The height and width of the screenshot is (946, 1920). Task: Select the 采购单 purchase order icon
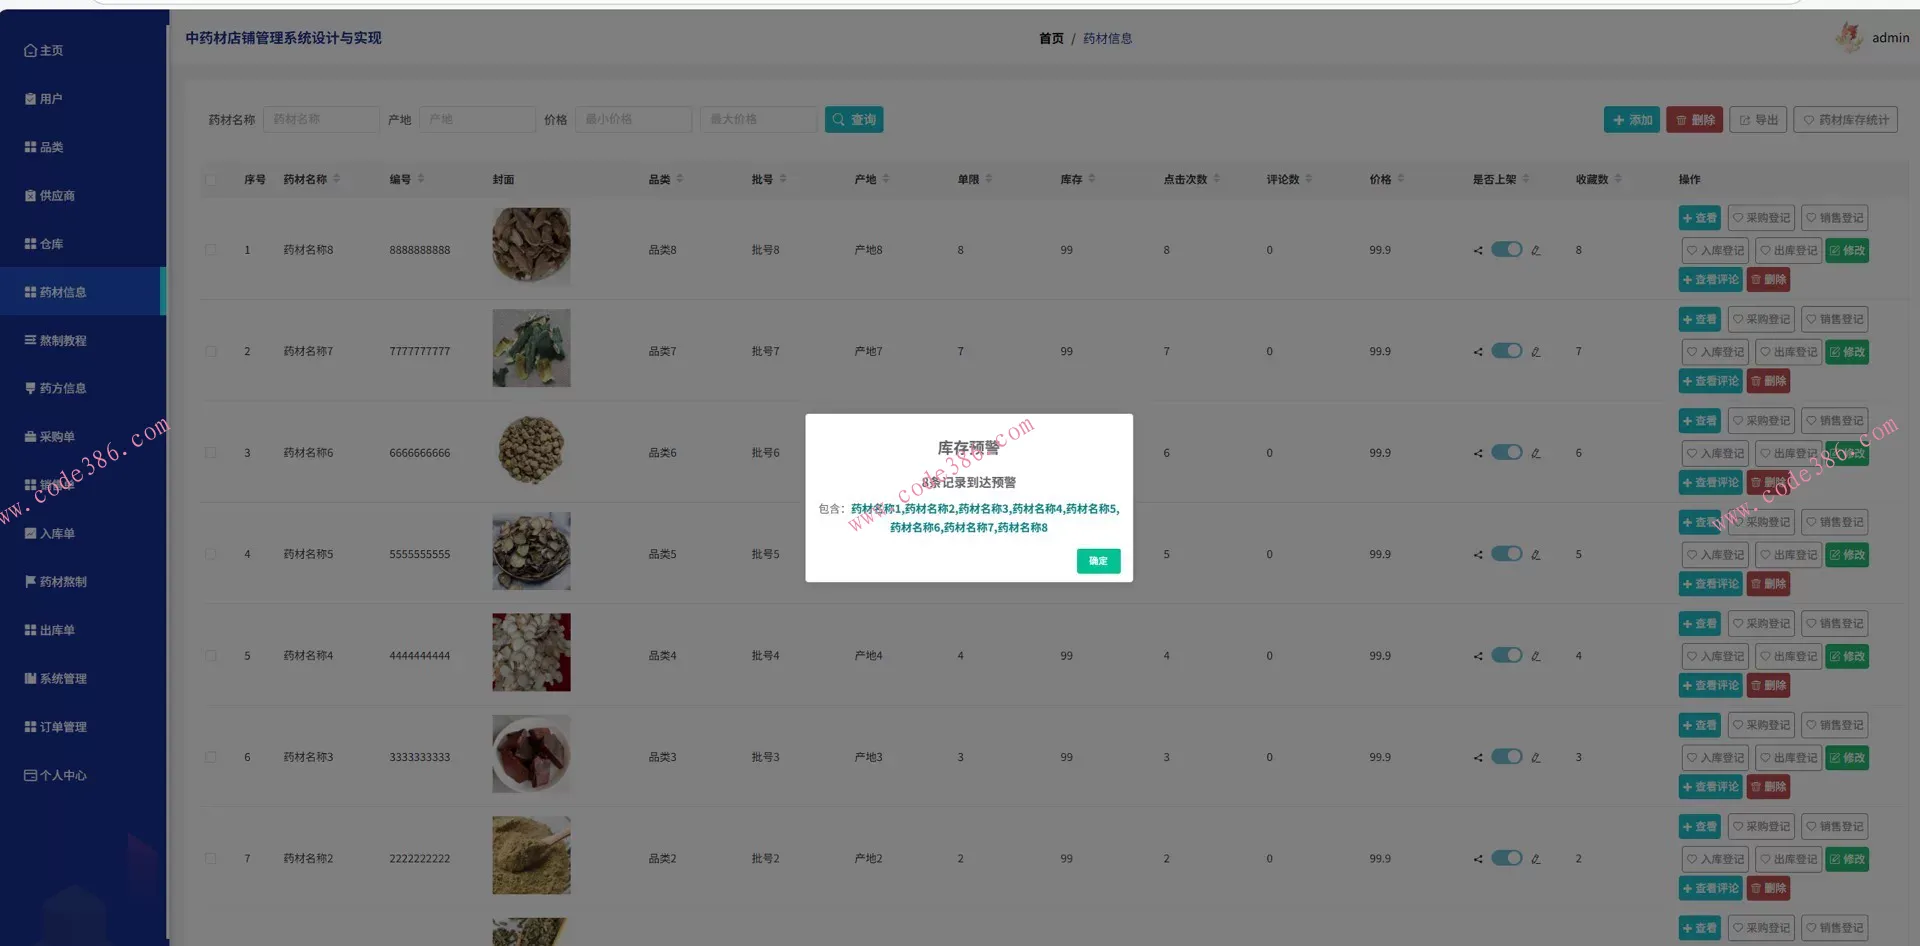click(x=29, y=436)
